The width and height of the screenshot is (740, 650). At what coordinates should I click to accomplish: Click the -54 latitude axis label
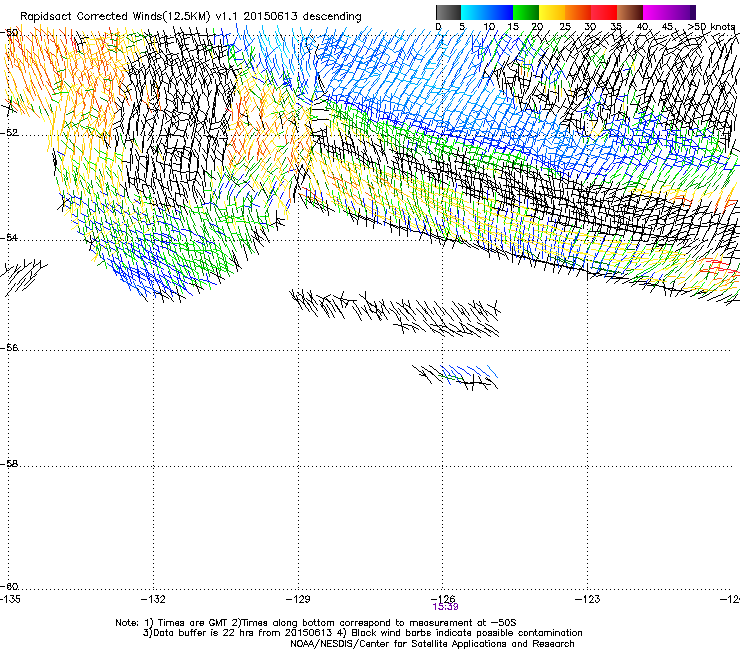click(x=9, y=237)
